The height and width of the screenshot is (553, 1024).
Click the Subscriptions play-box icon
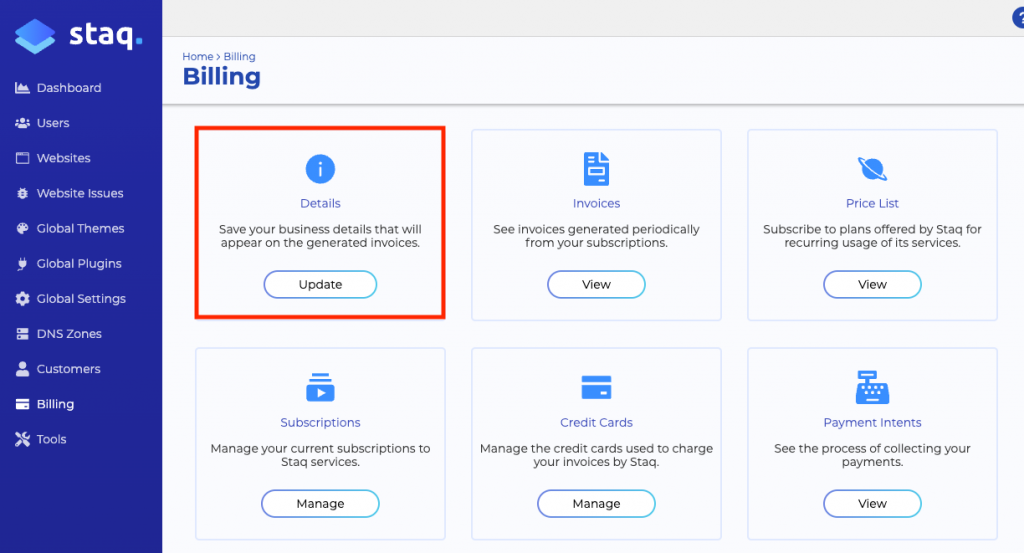click(320, 387)
